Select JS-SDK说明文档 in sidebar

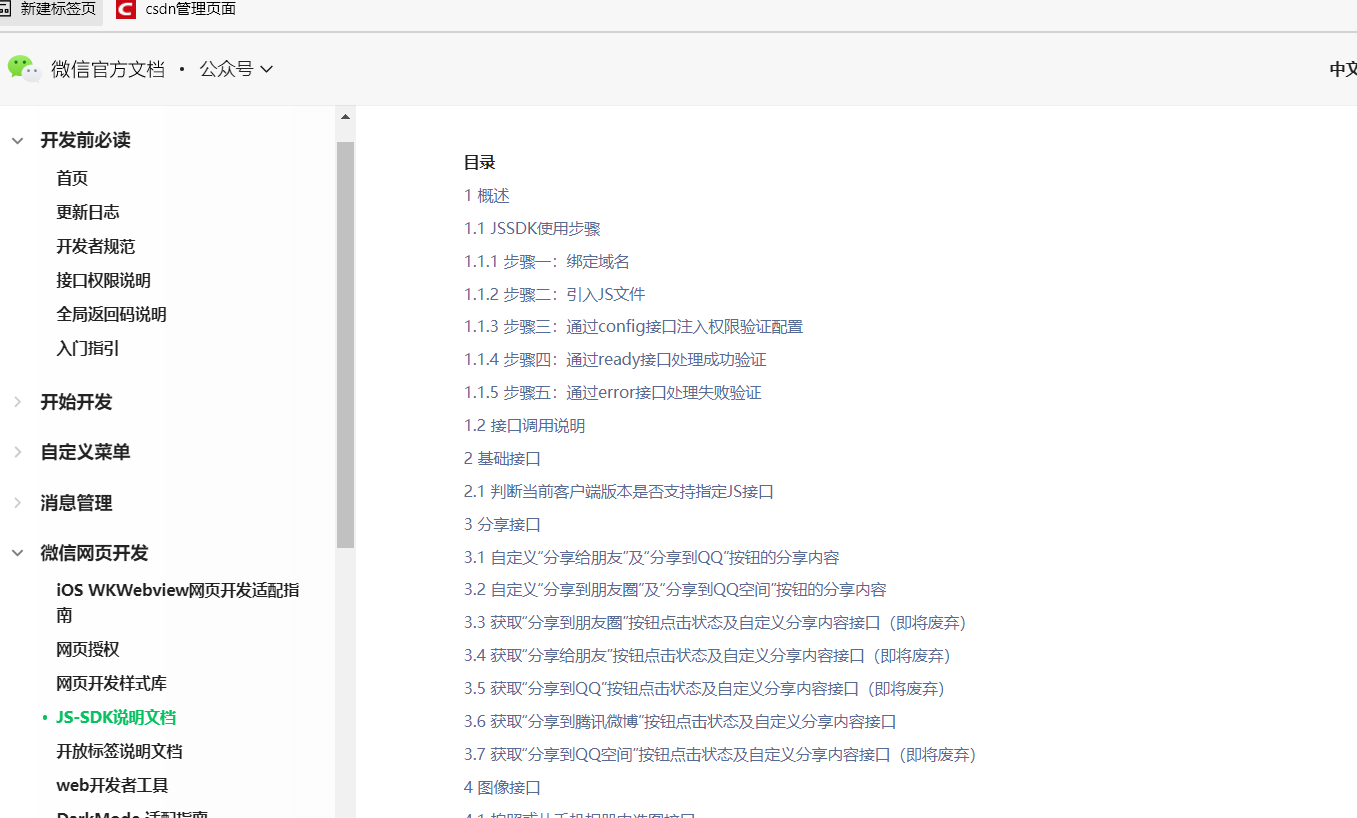(x=116, y=717)
